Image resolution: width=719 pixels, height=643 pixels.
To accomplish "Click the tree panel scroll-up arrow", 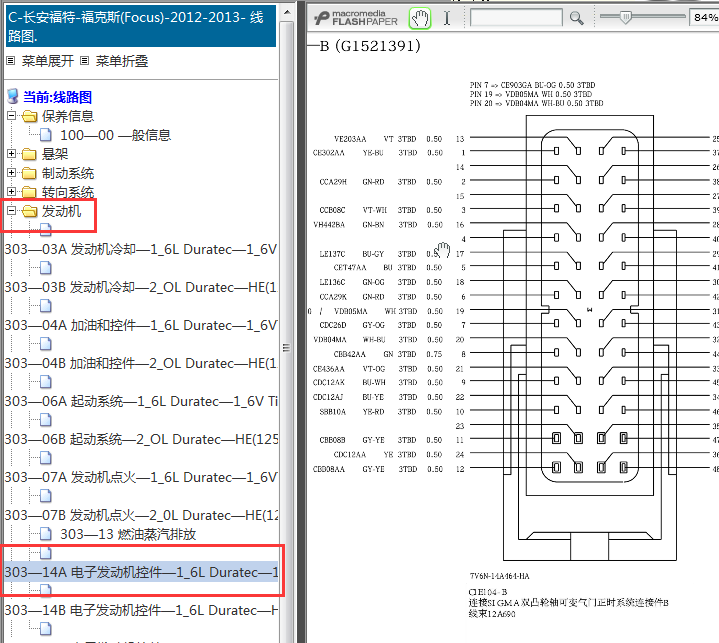I will [287, 12].
